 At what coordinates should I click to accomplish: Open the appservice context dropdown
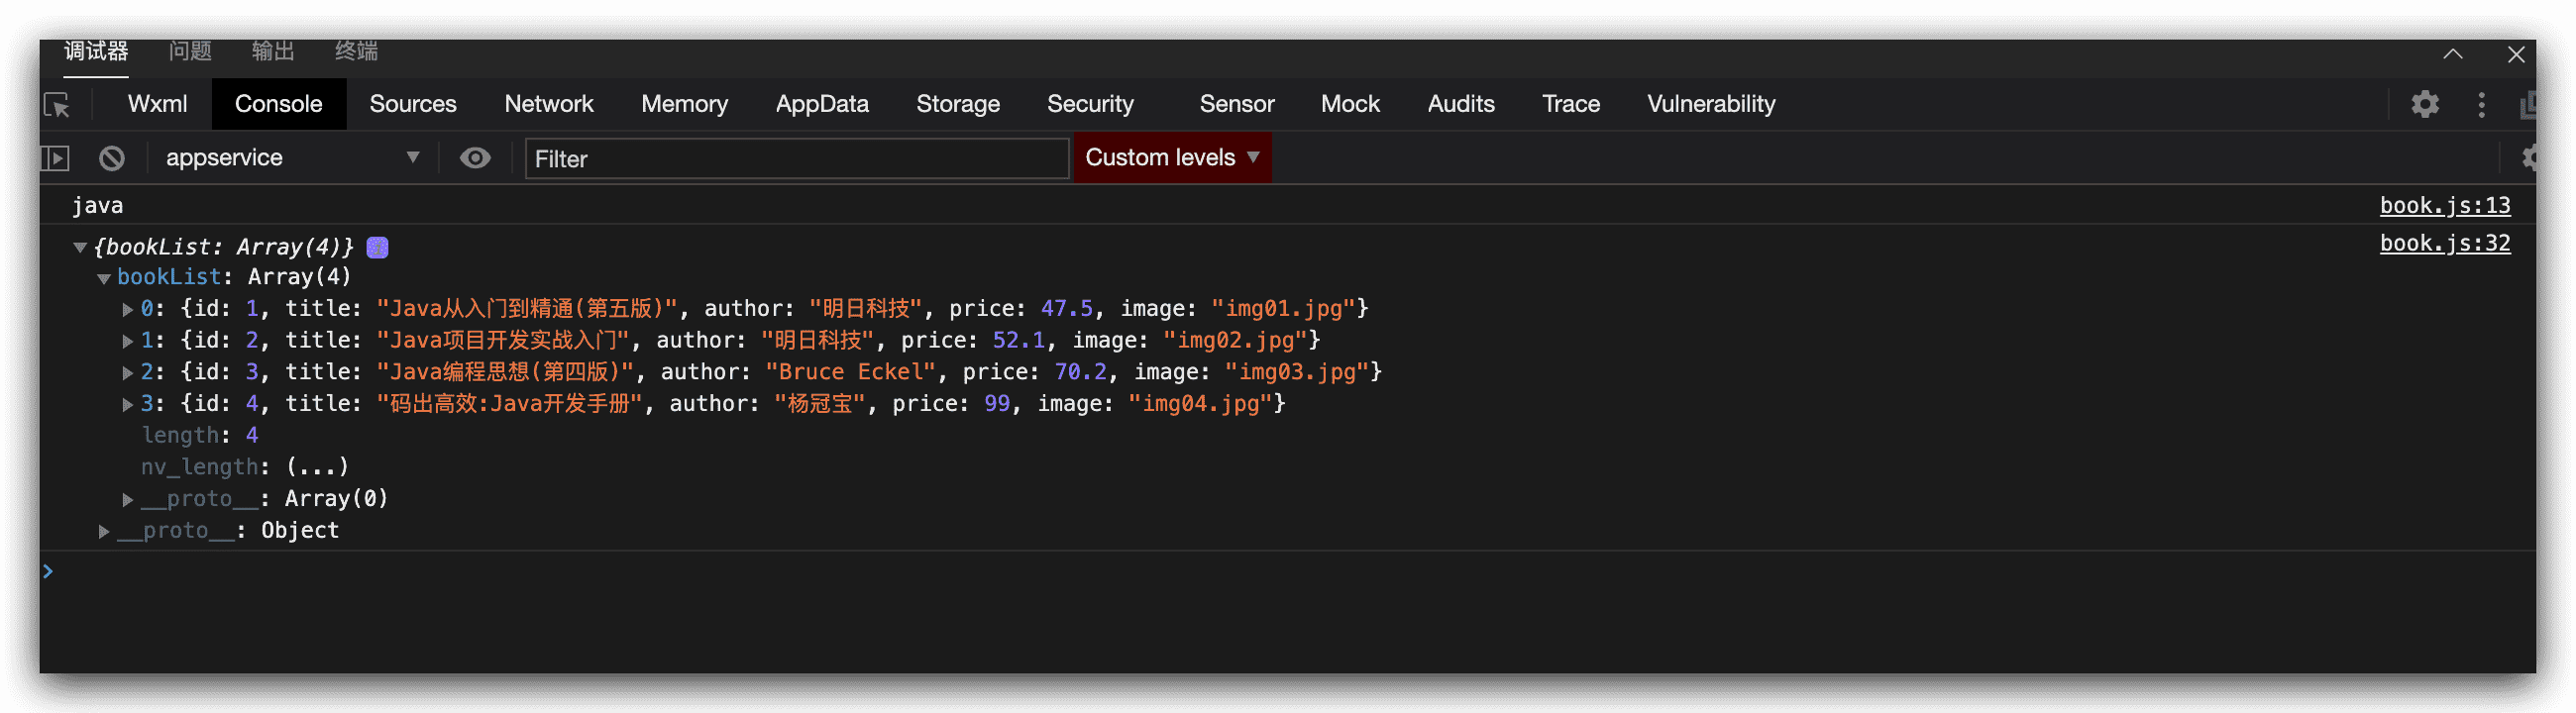pyautogui.click(x=290, y=158)
